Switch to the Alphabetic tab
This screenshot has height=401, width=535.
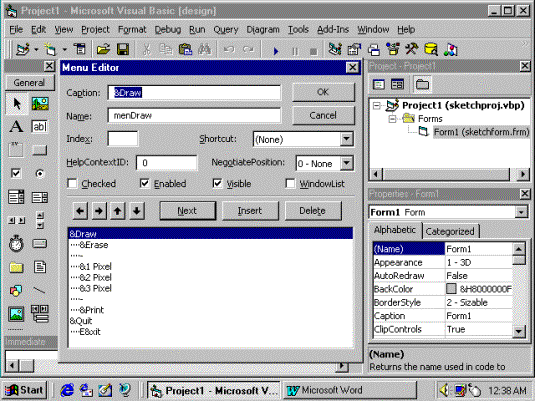click(x=395, y=230)
